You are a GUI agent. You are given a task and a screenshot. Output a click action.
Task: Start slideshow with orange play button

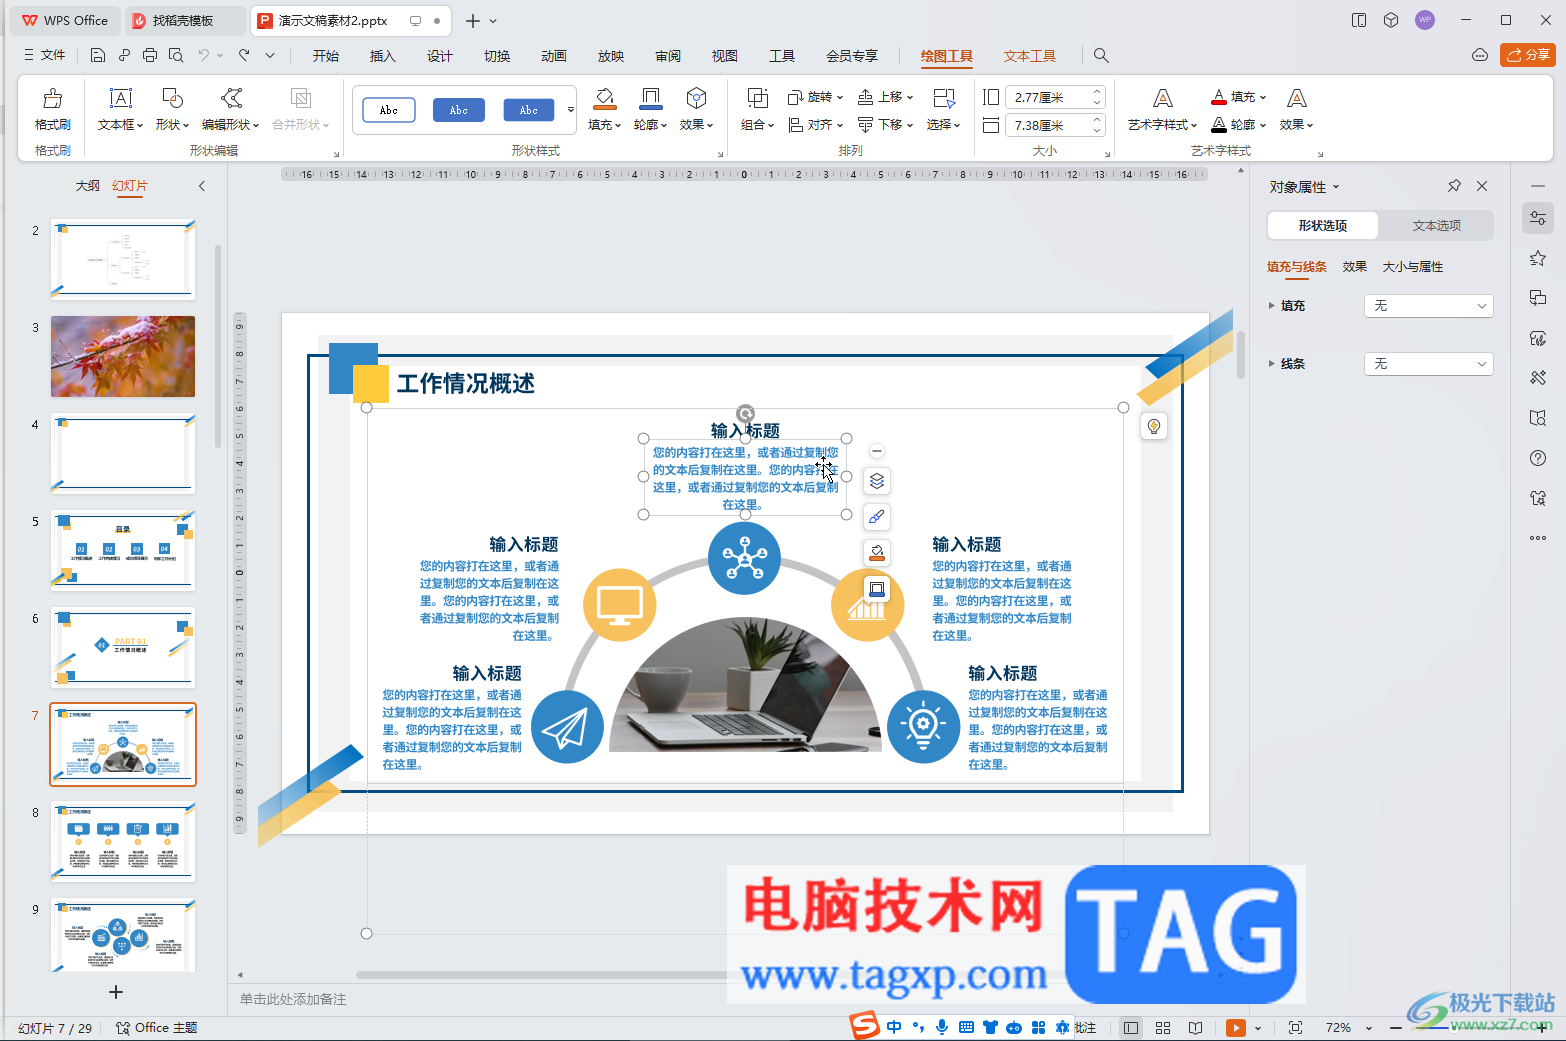(x=1236, y=1028)
